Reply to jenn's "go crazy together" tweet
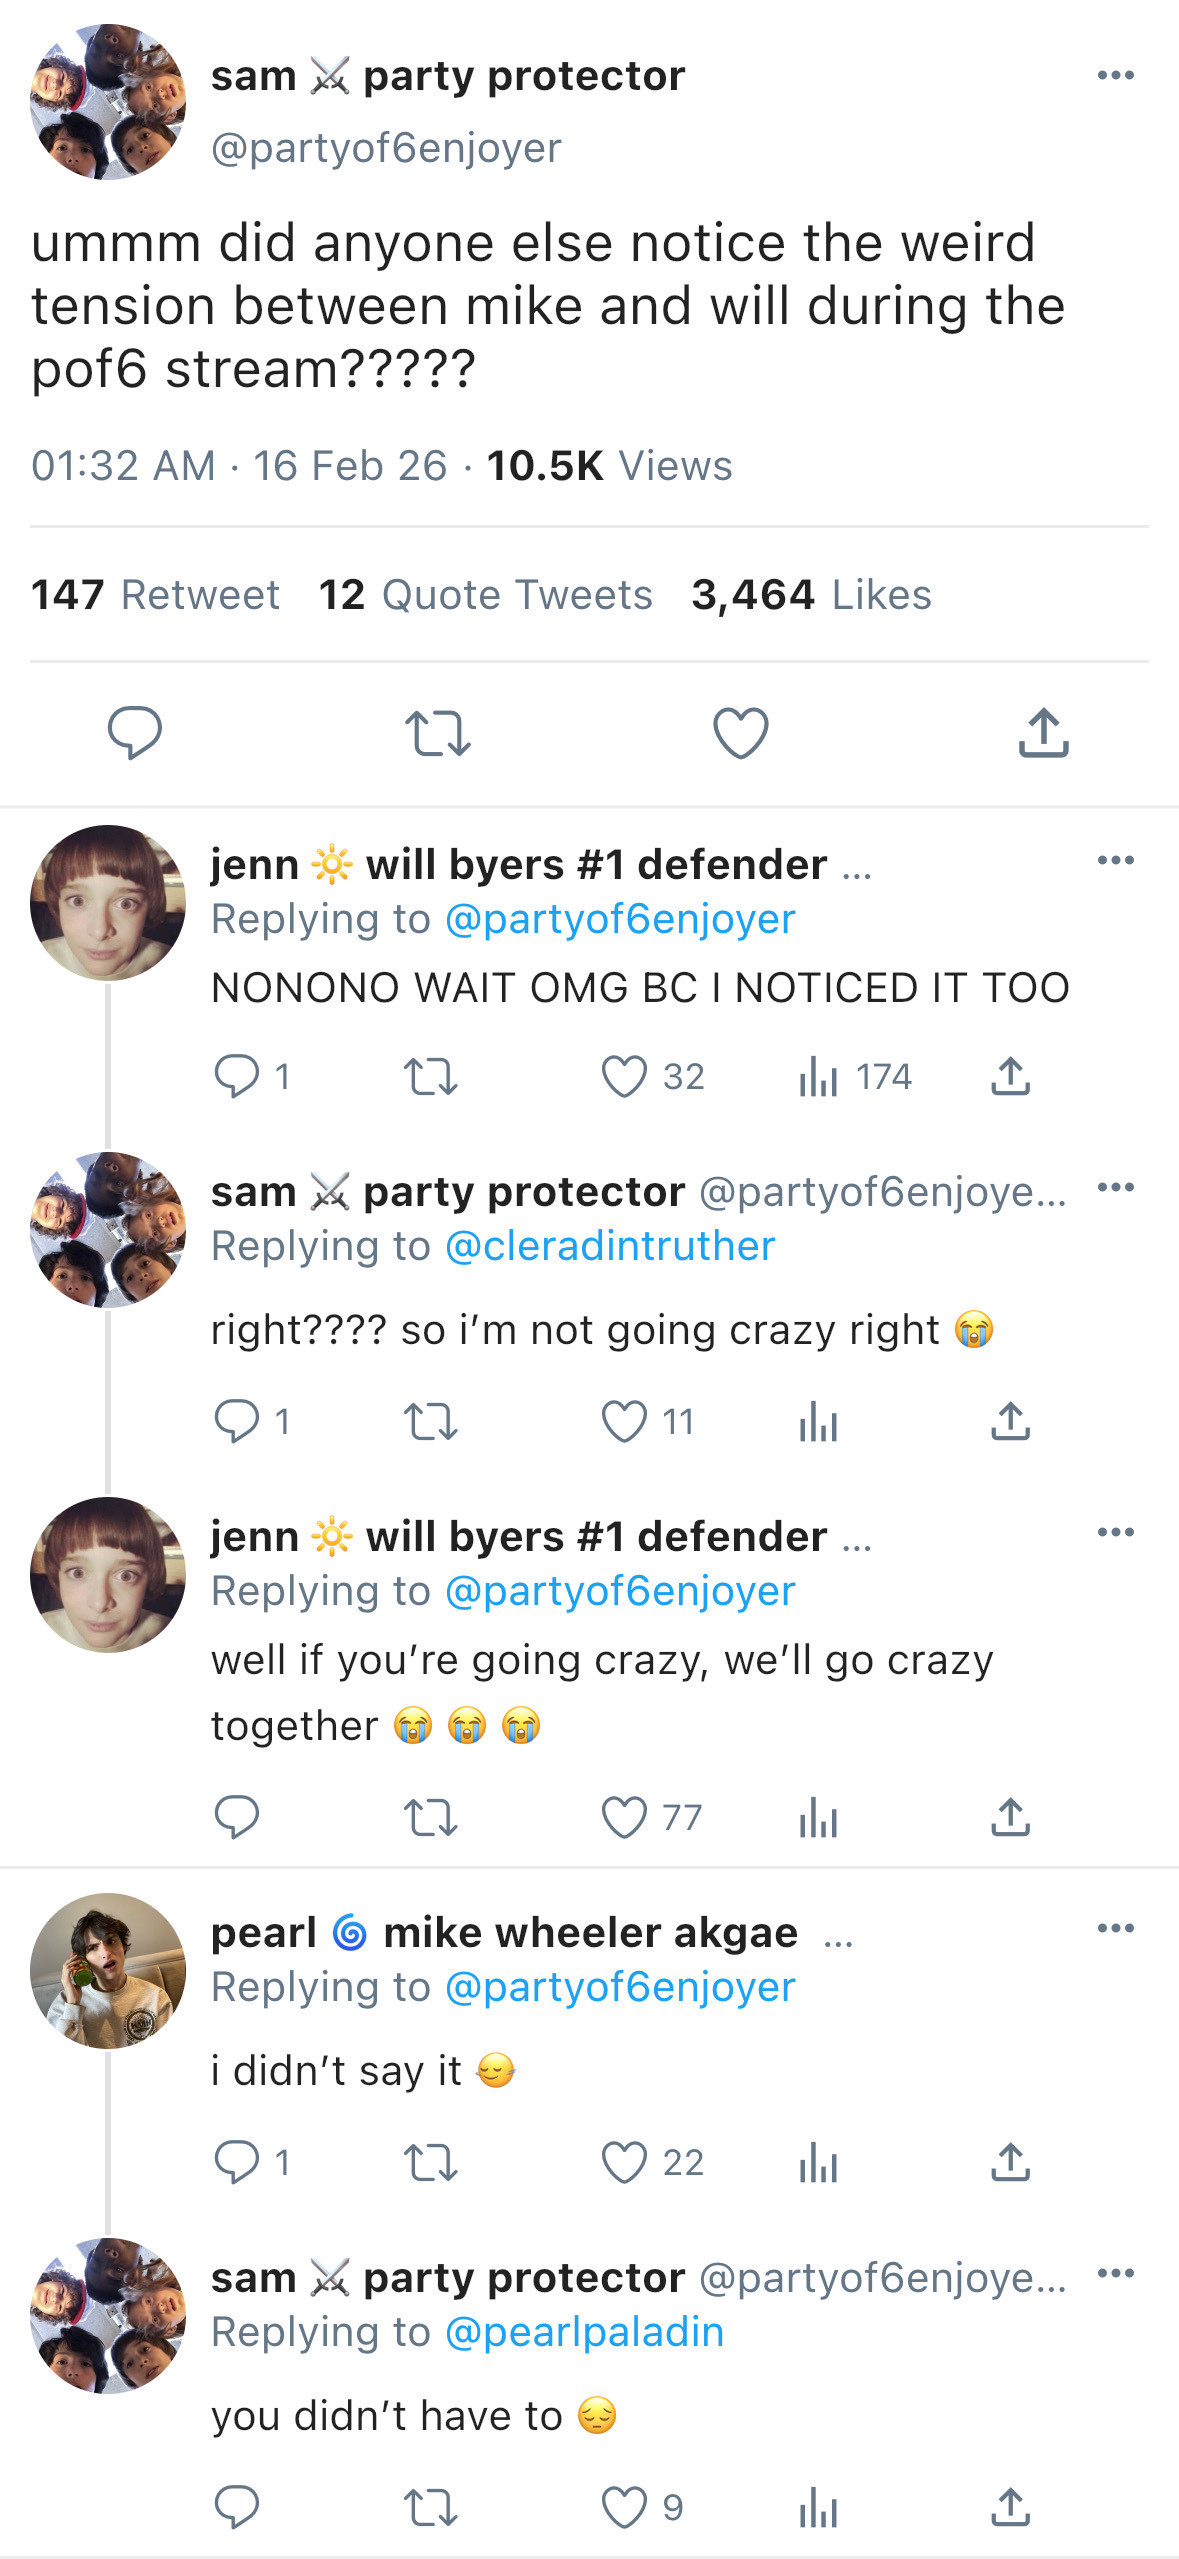This screenshot has height=2559, width=1179. coord(237,1817)
